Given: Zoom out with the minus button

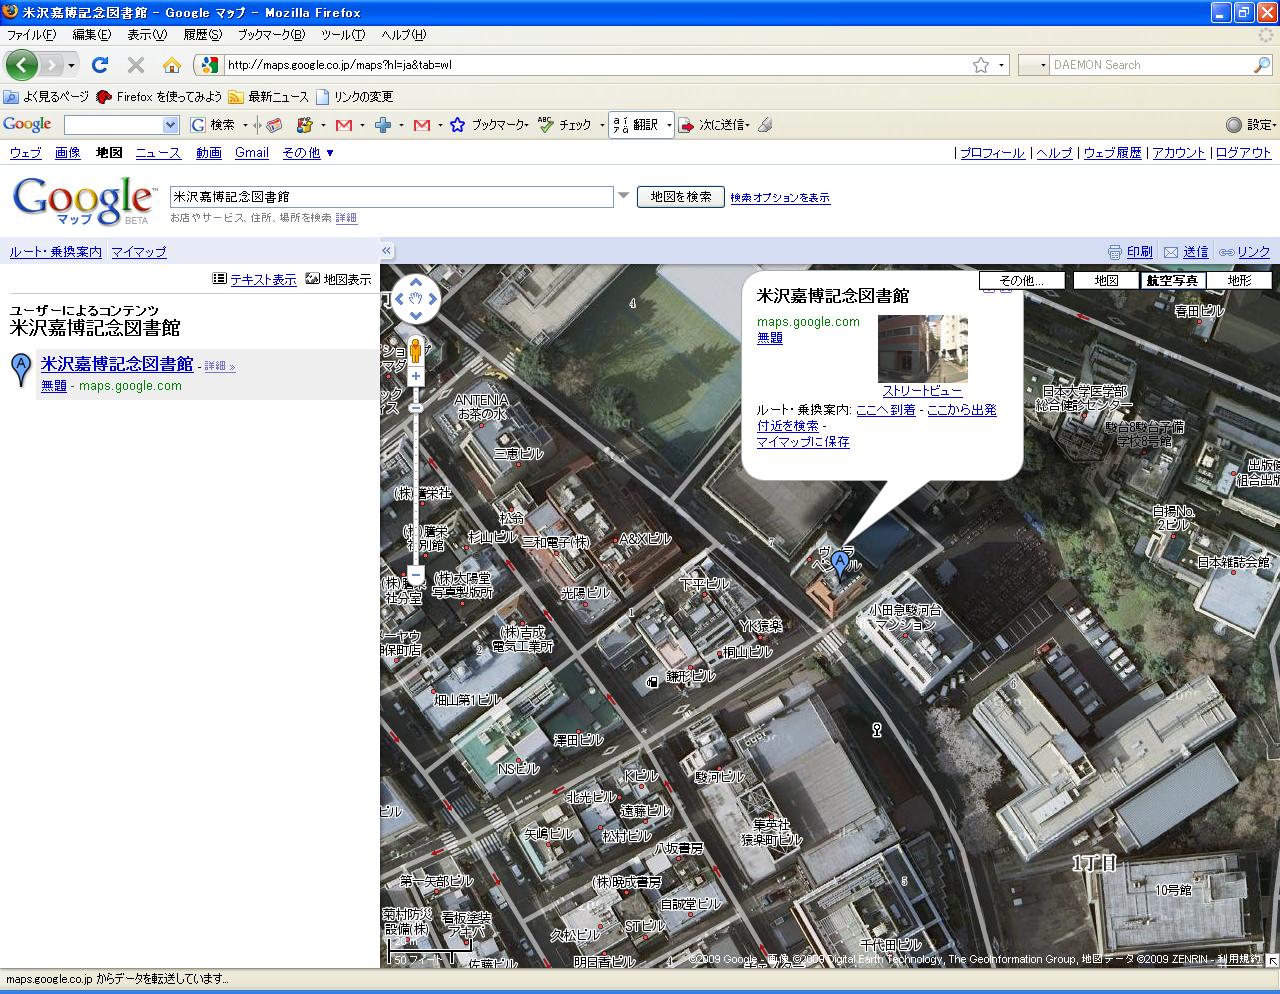Looking at the screenshot, I should 416,576.
